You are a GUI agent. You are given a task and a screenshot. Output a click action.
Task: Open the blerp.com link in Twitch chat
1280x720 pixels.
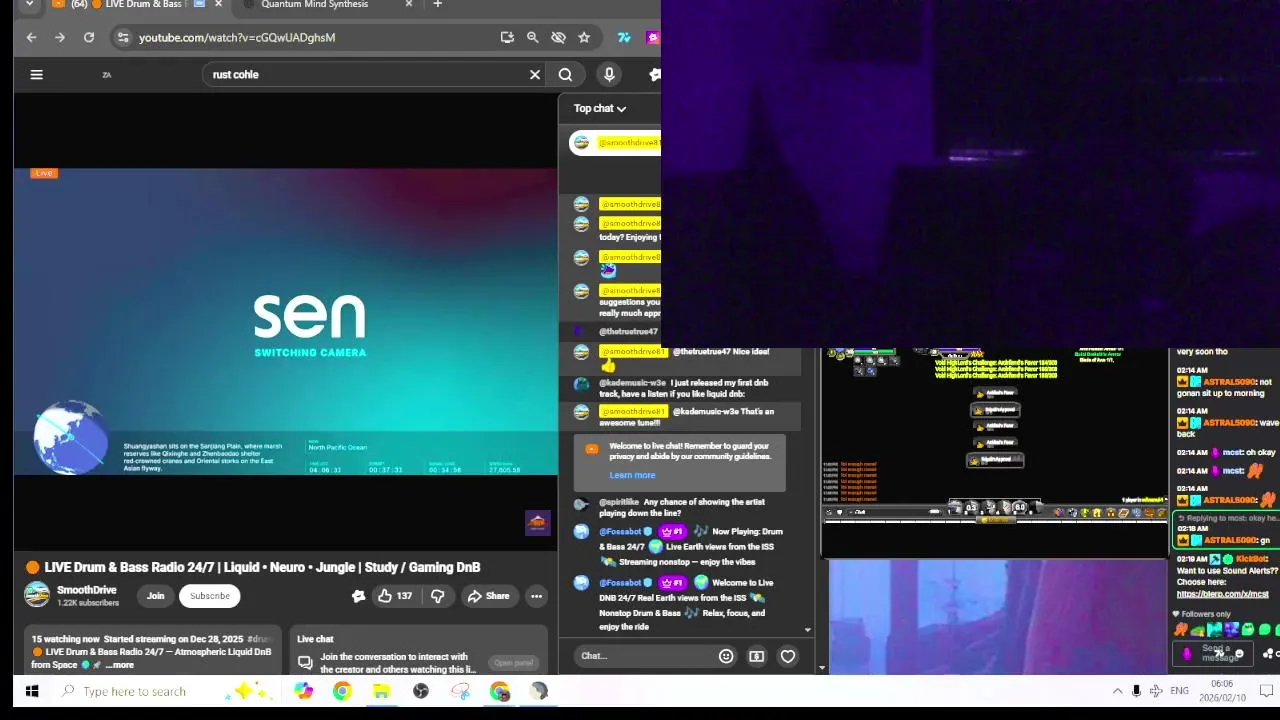coord(1222,594)
